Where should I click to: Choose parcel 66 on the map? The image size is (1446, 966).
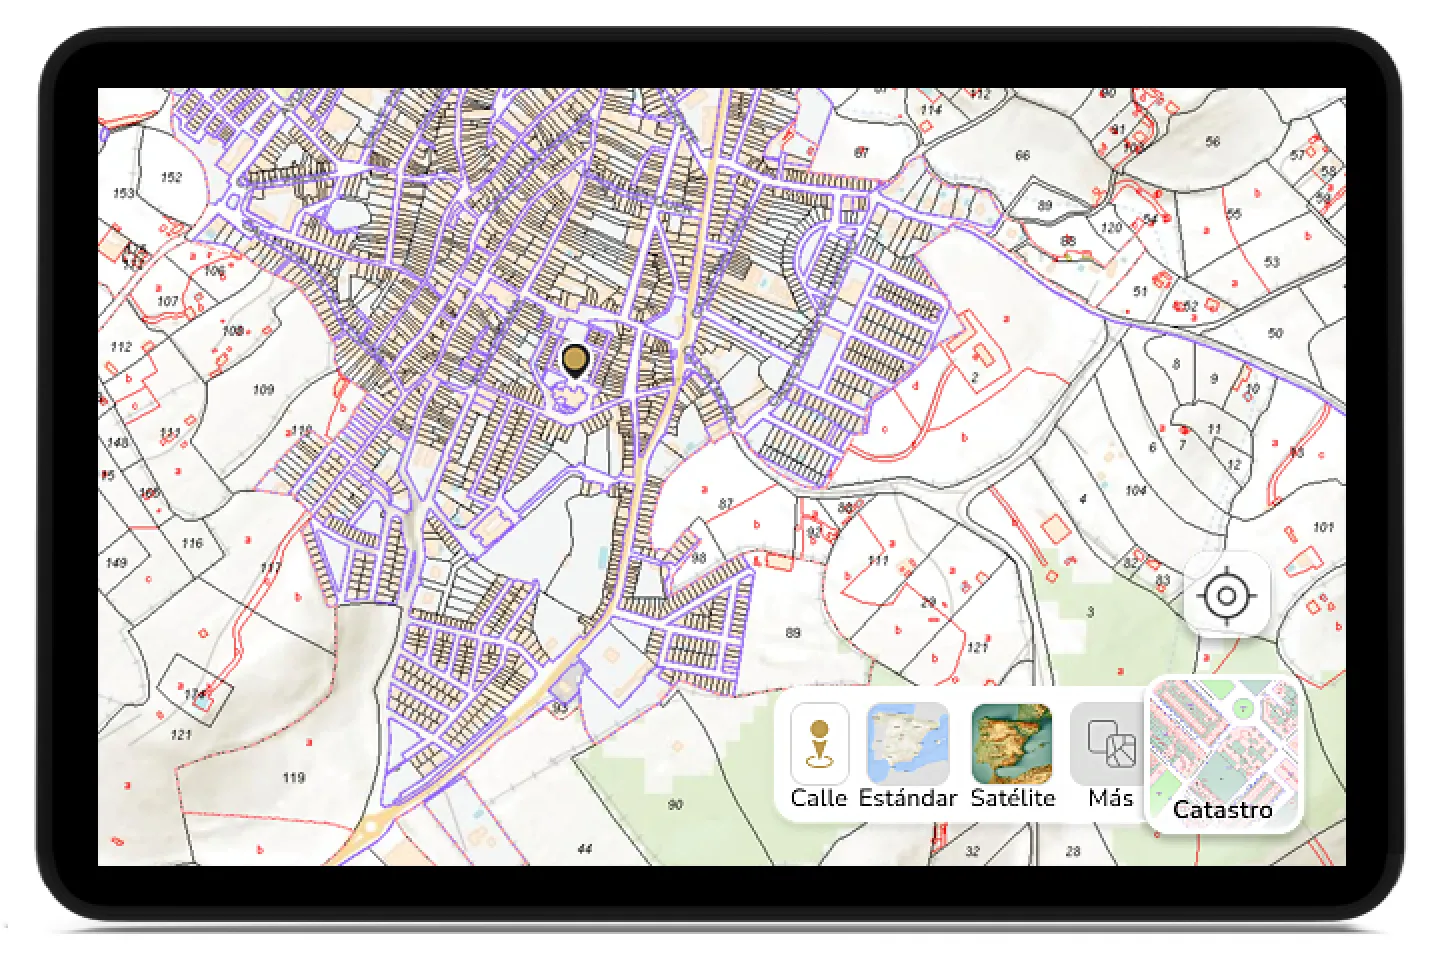[x=1022, y=155]
